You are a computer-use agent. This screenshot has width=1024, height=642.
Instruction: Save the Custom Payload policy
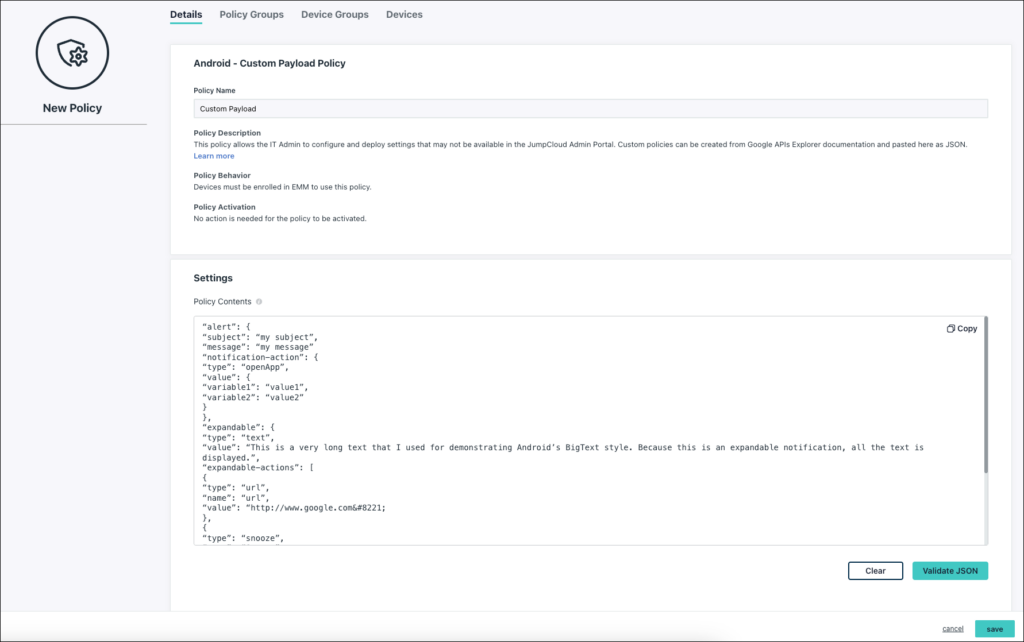994,628
